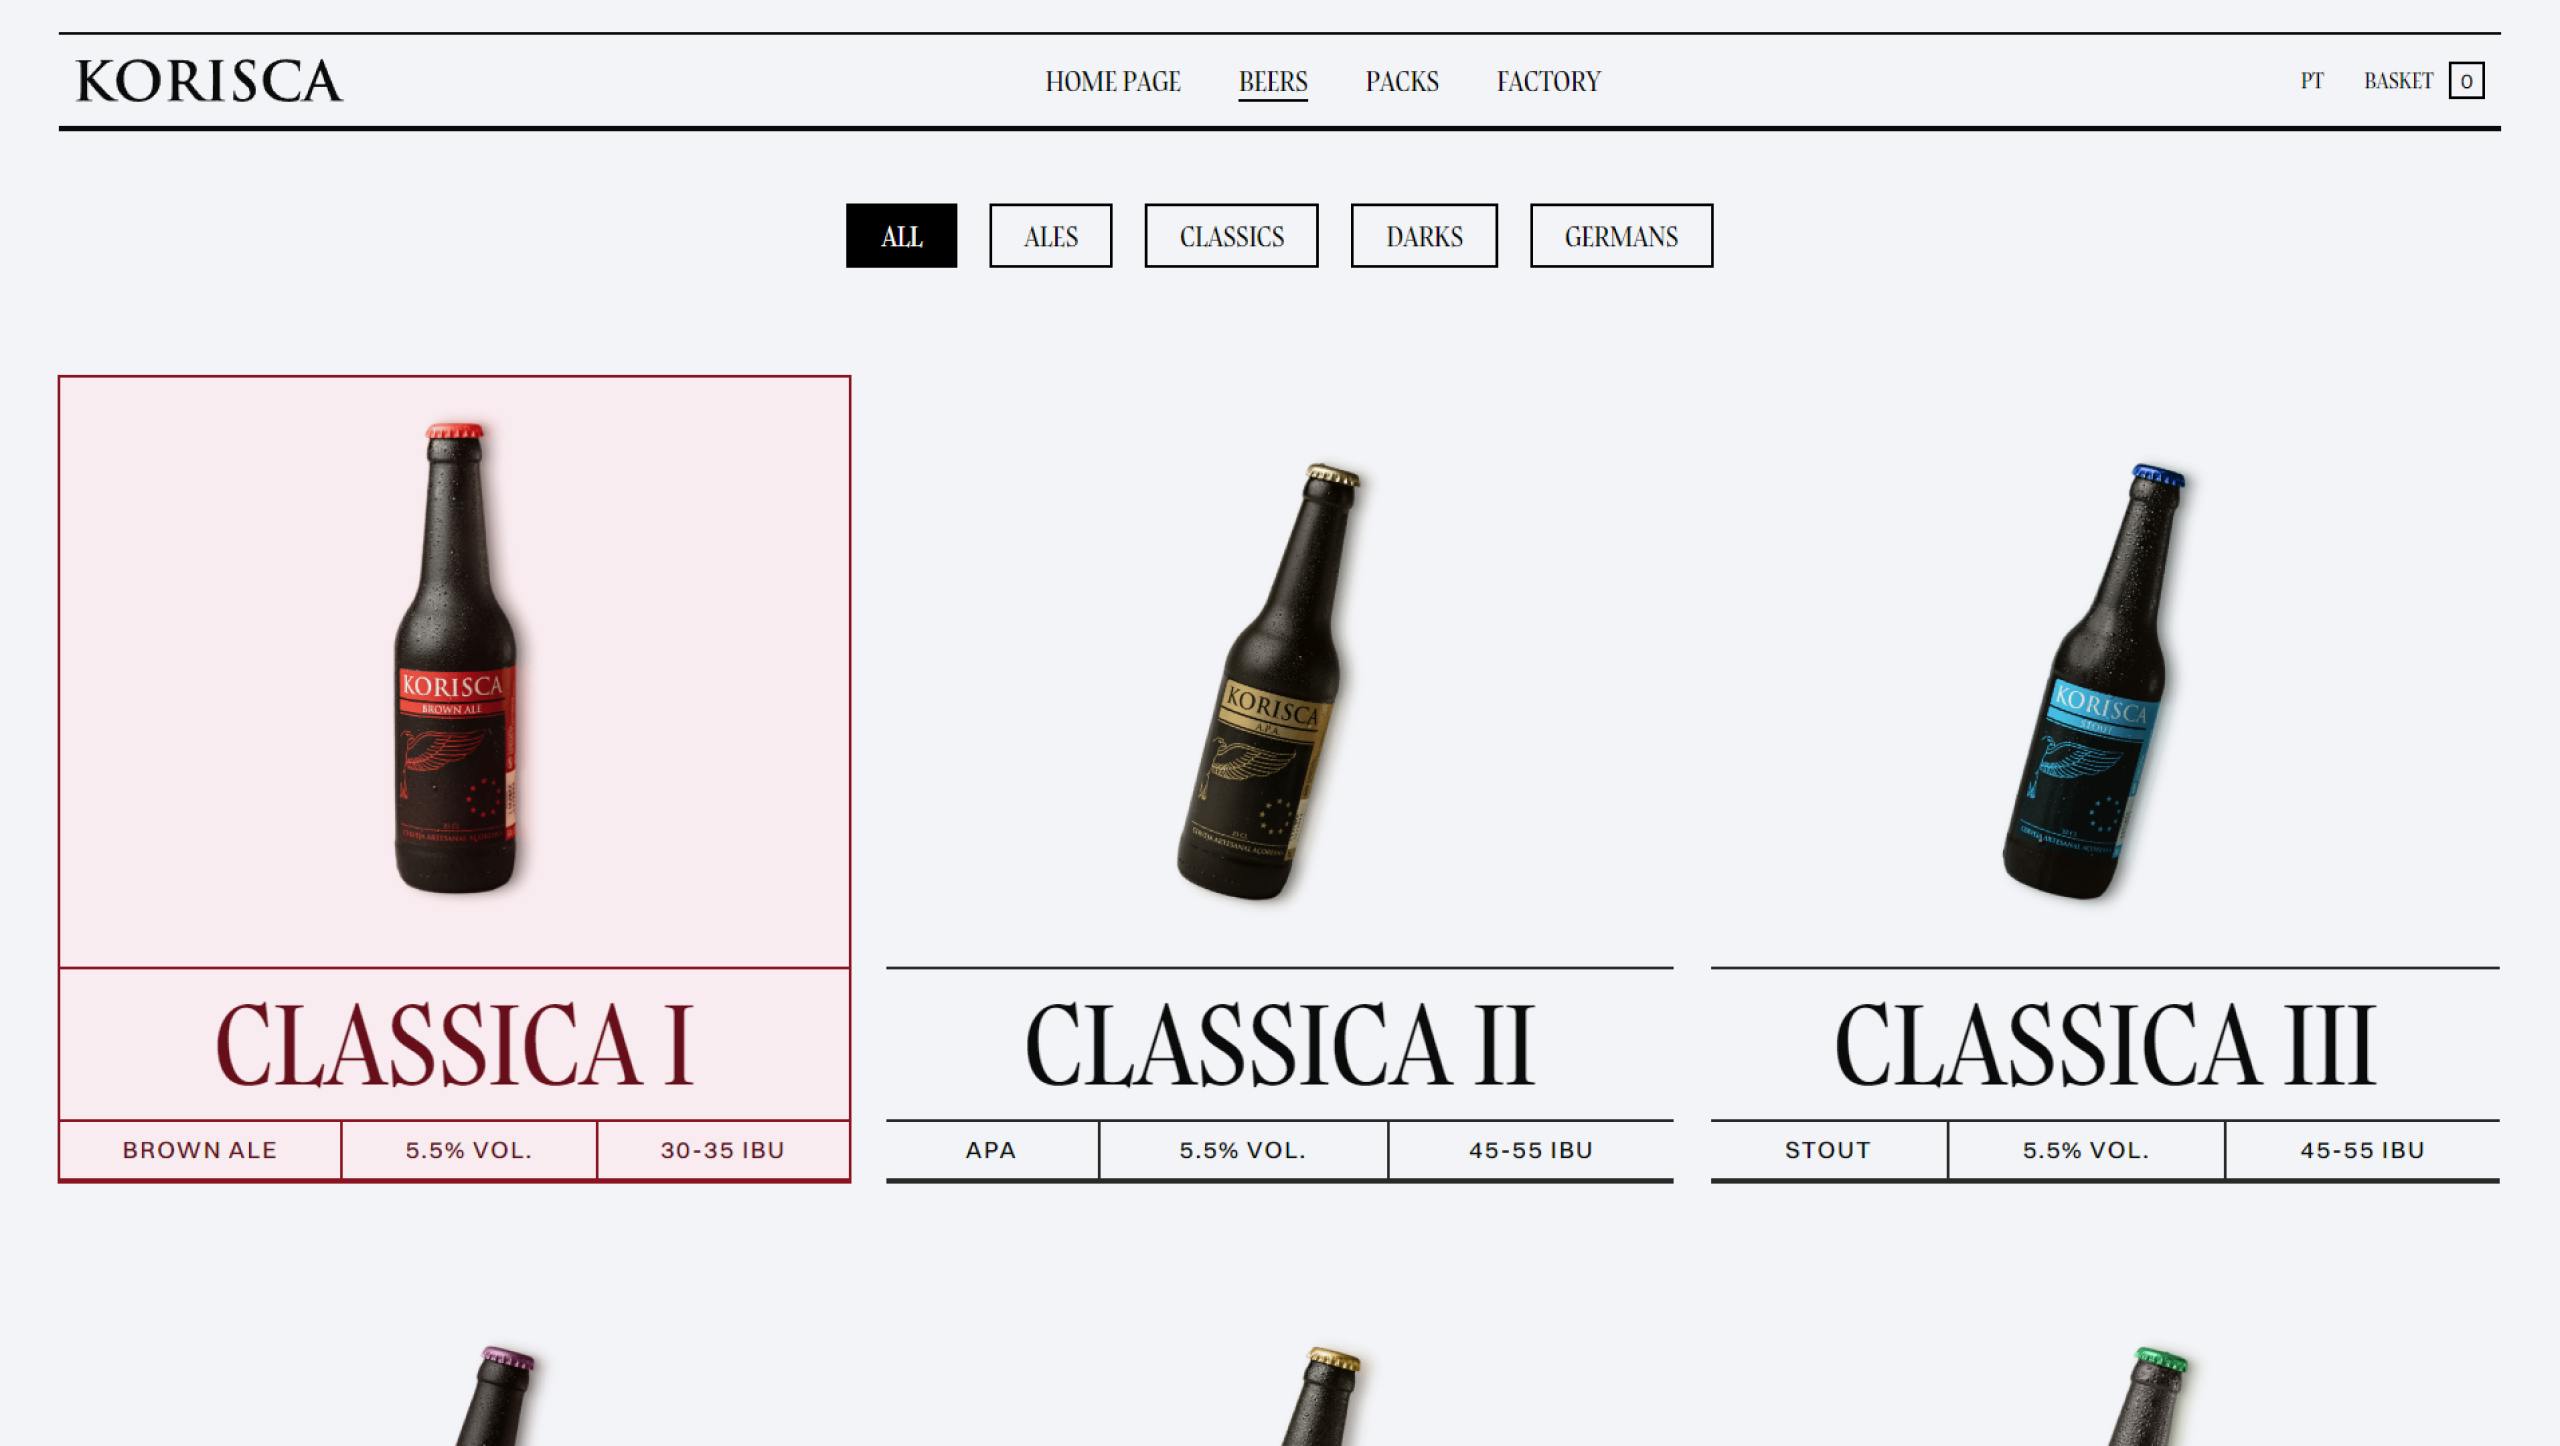The image size is (2560, 1446).
Task: Open the Classica I bottle image
Action: tap(457, 657)
